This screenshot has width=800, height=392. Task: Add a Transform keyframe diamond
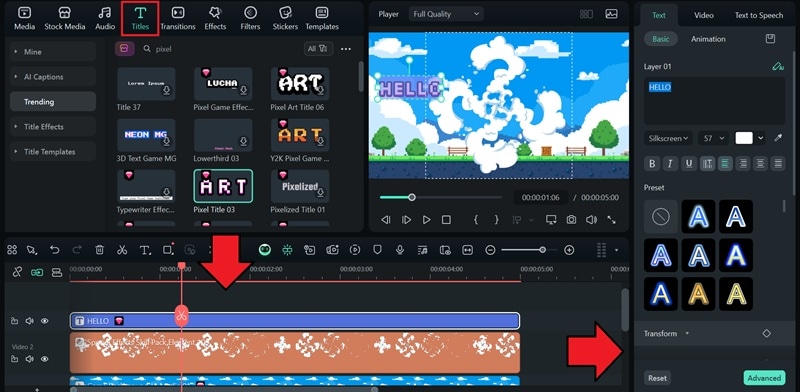766,333
